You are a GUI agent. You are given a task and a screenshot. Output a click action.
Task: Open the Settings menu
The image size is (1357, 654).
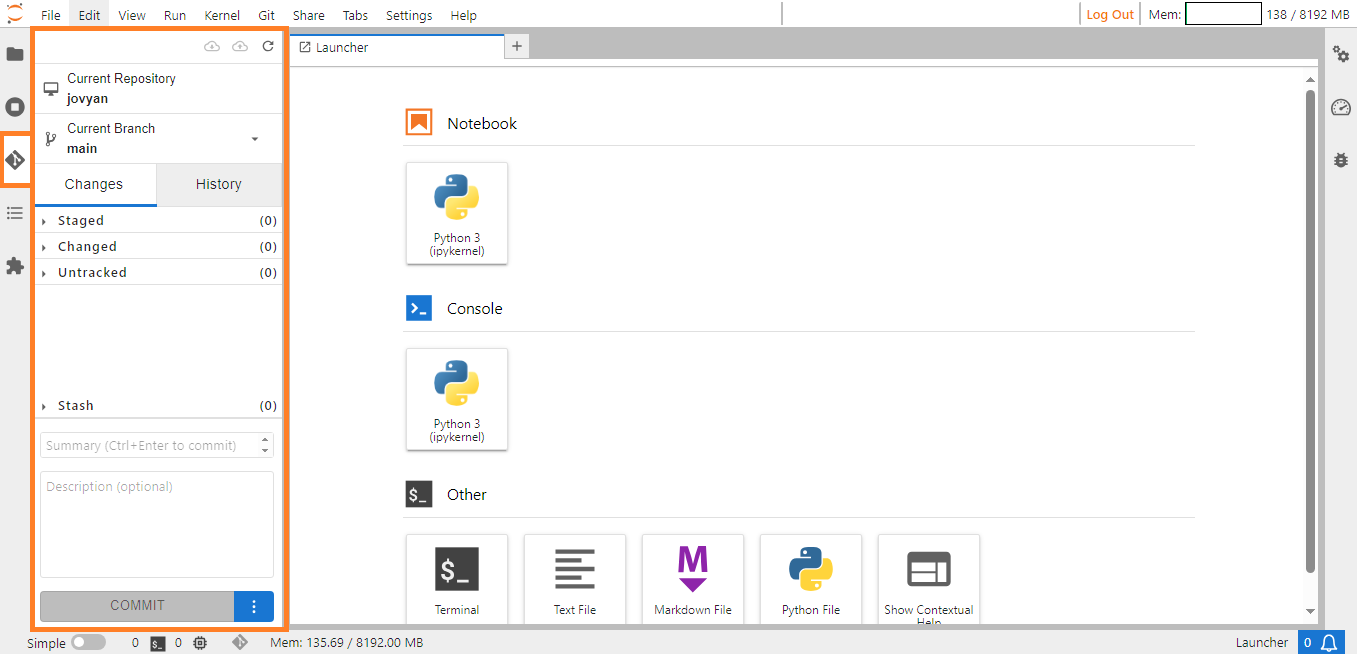tap(409, 15)
